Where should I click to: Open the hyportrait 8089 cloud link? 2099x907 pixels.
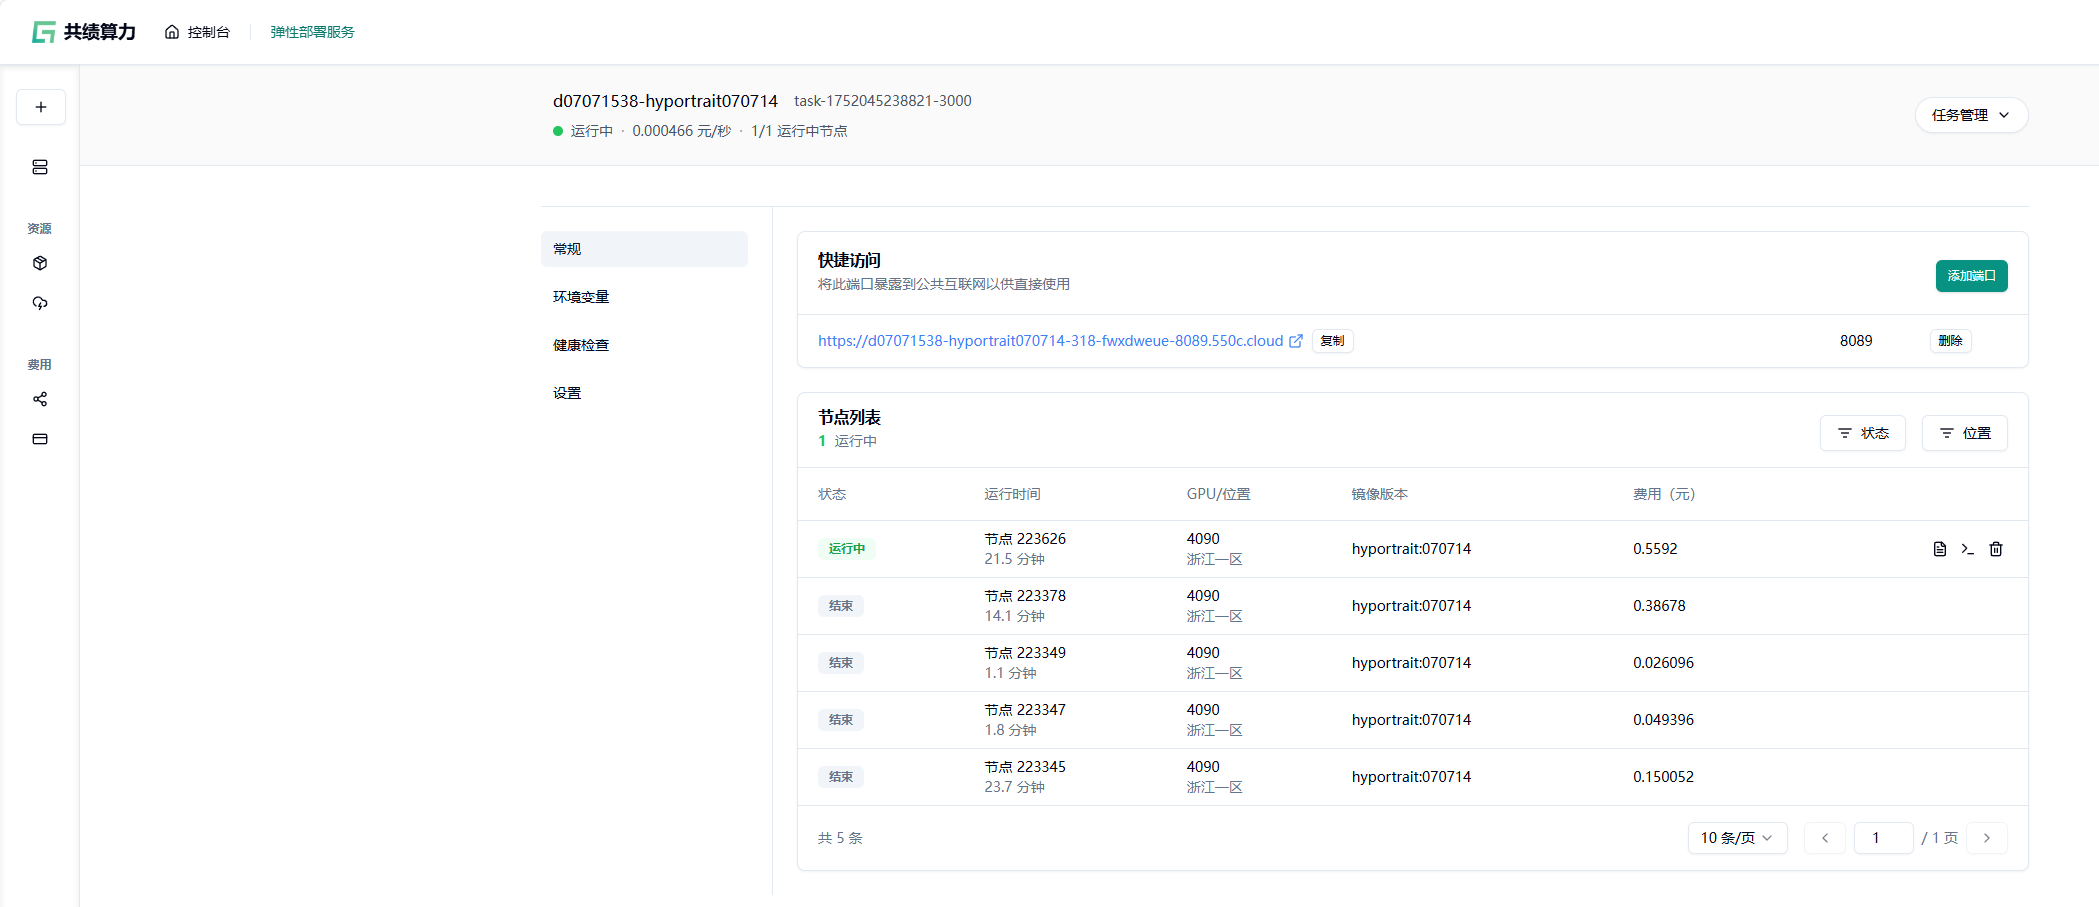click(x=1050, y=341)
